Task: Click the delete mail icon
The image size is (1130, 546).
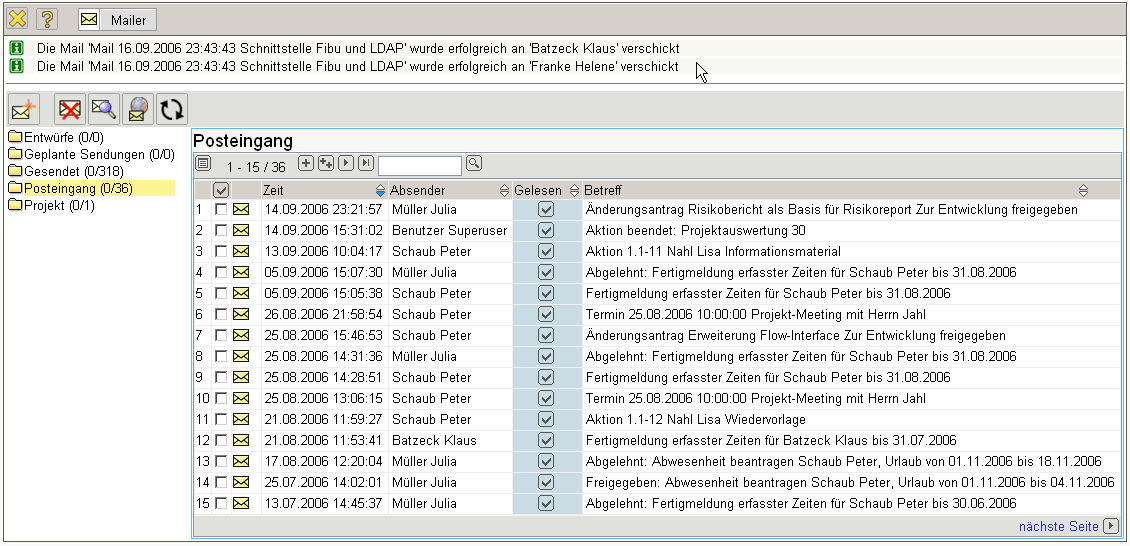Action: [x=70, y=109]
